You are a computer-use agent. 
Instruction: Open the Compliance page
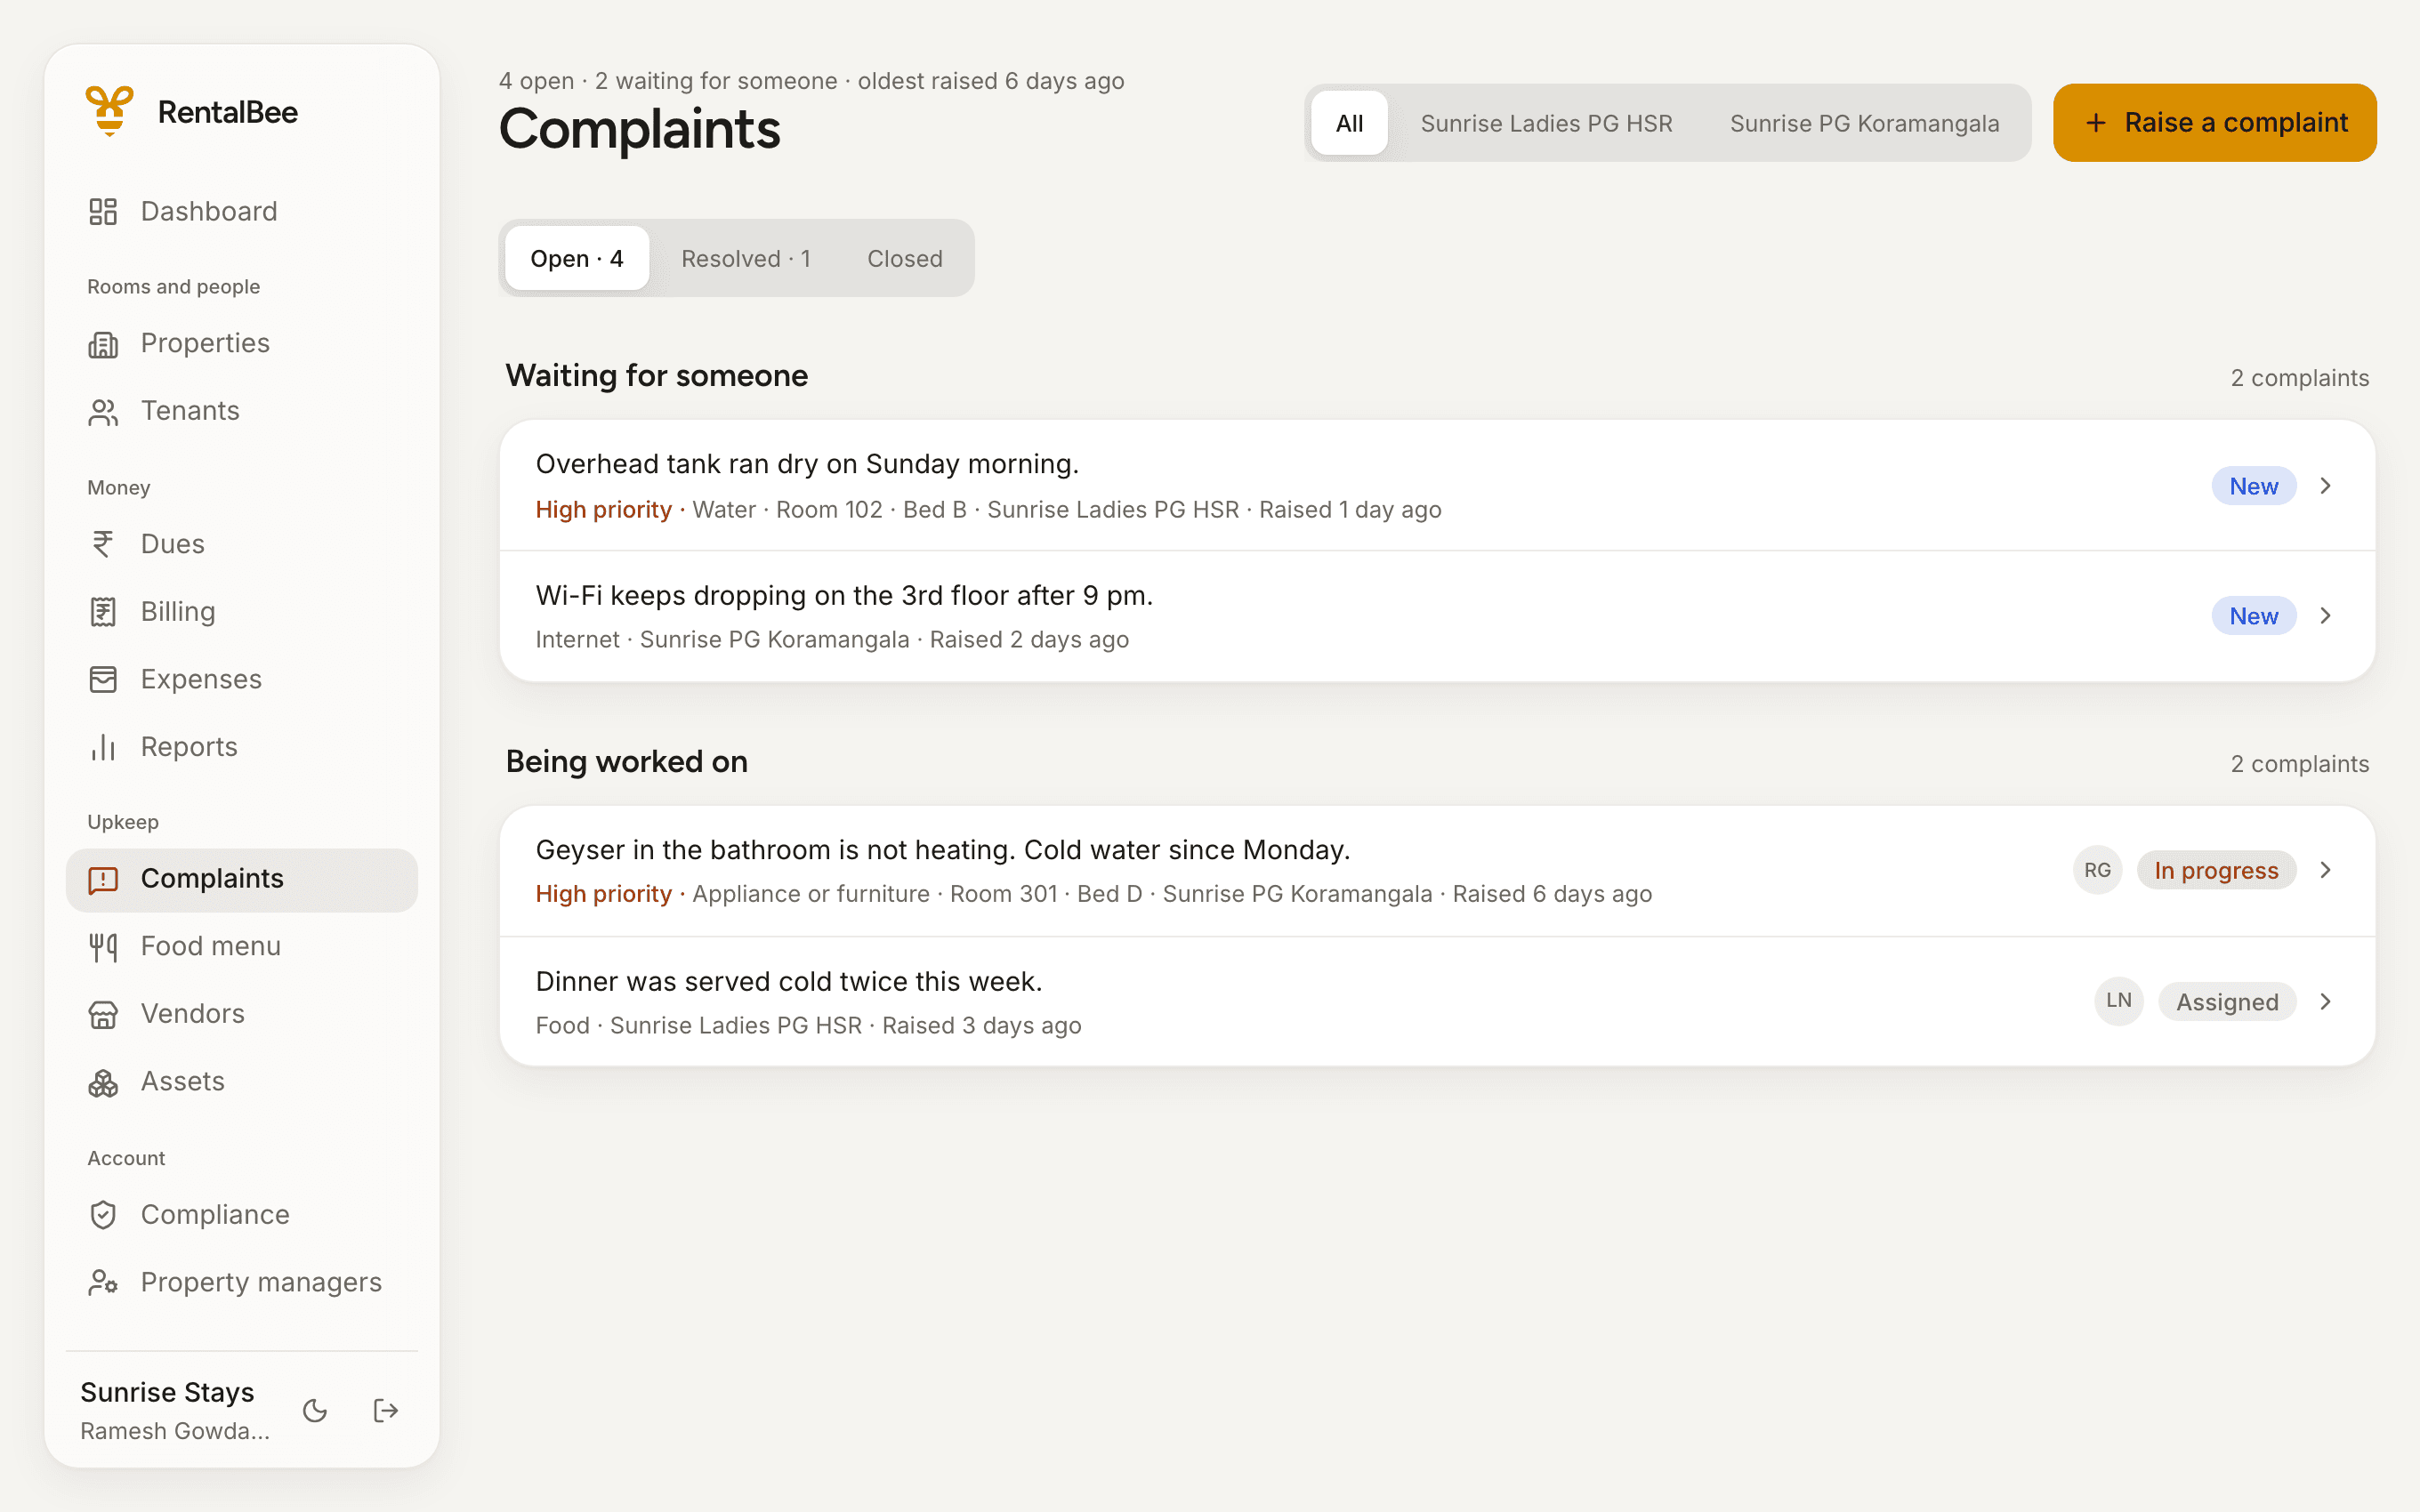pyautogui.click(x=241, y=1215)
